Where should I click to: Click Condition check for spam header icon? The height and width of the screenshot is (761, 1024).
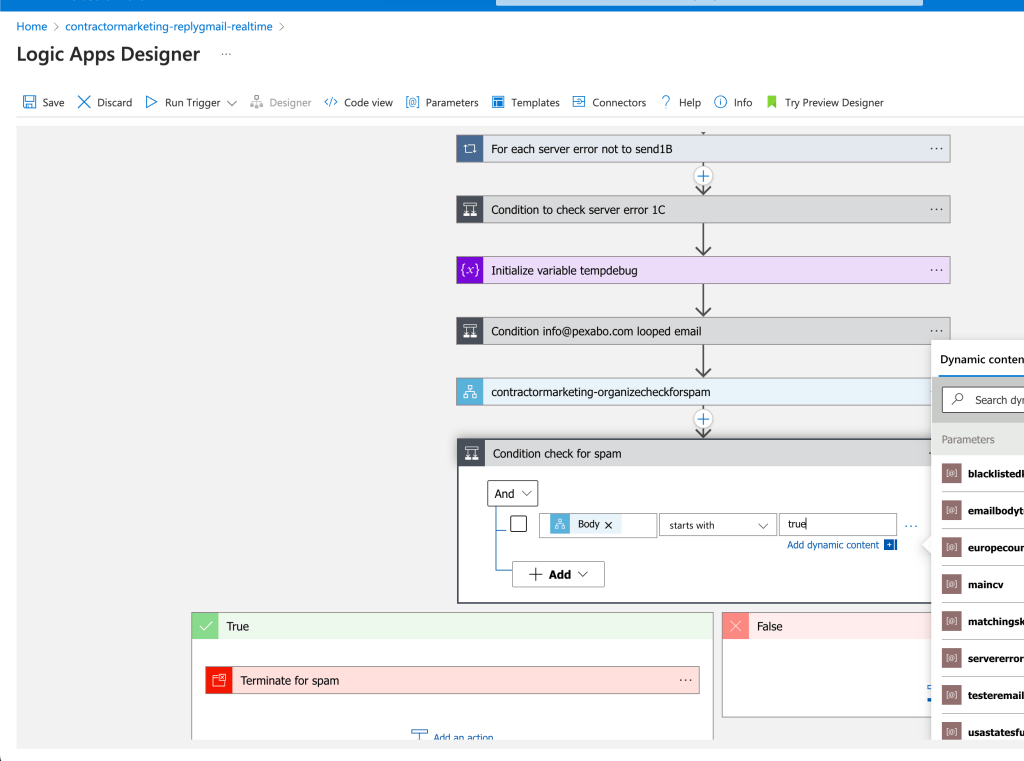(472, 453)
